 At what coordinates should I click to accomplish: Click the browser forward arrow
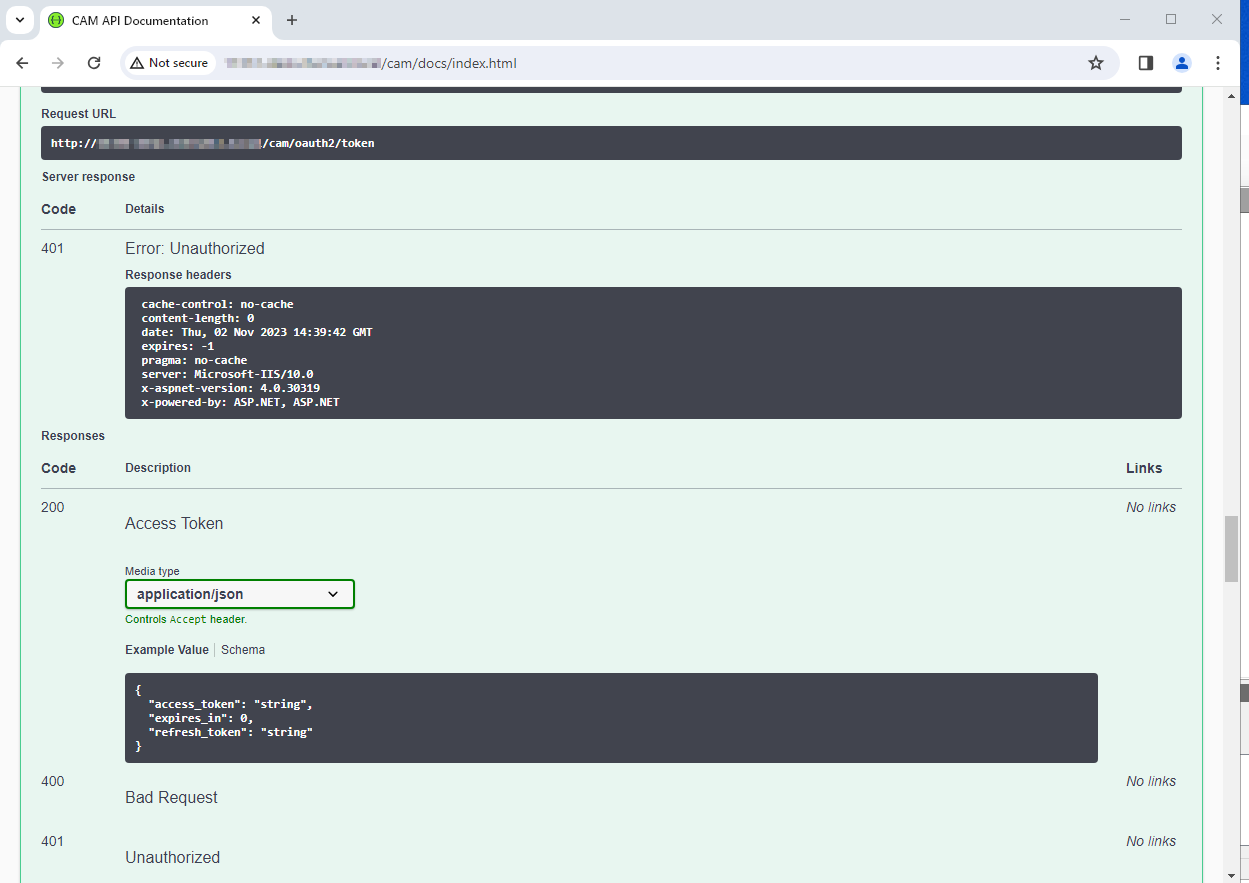pos(58,63)
